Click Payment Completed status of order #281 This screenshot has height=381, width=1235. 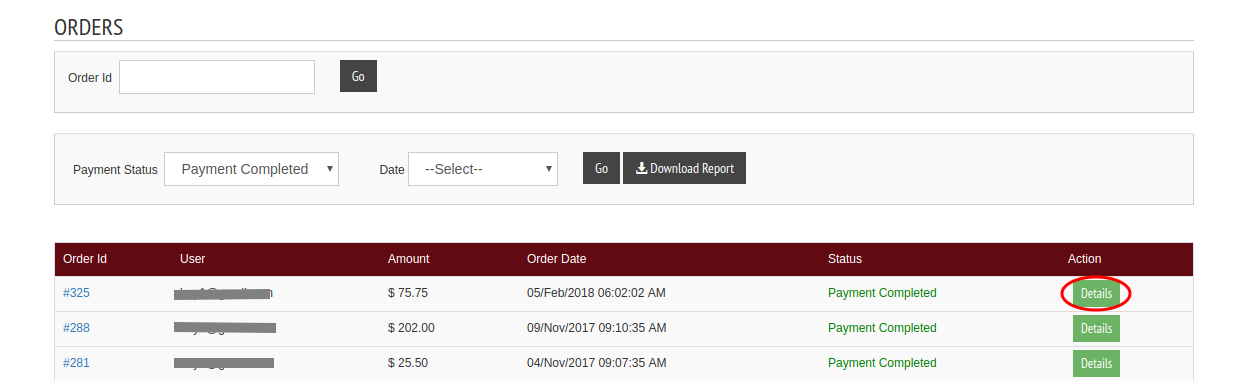(882, 363)
